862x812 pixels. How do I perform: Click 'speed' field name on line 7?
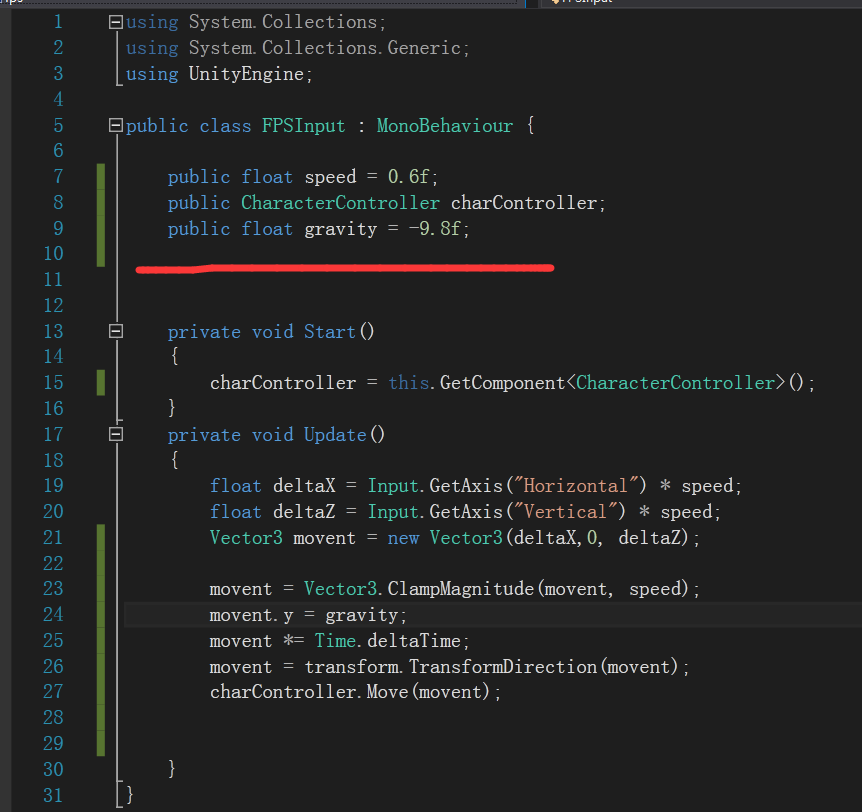click(x=330, y=177)
